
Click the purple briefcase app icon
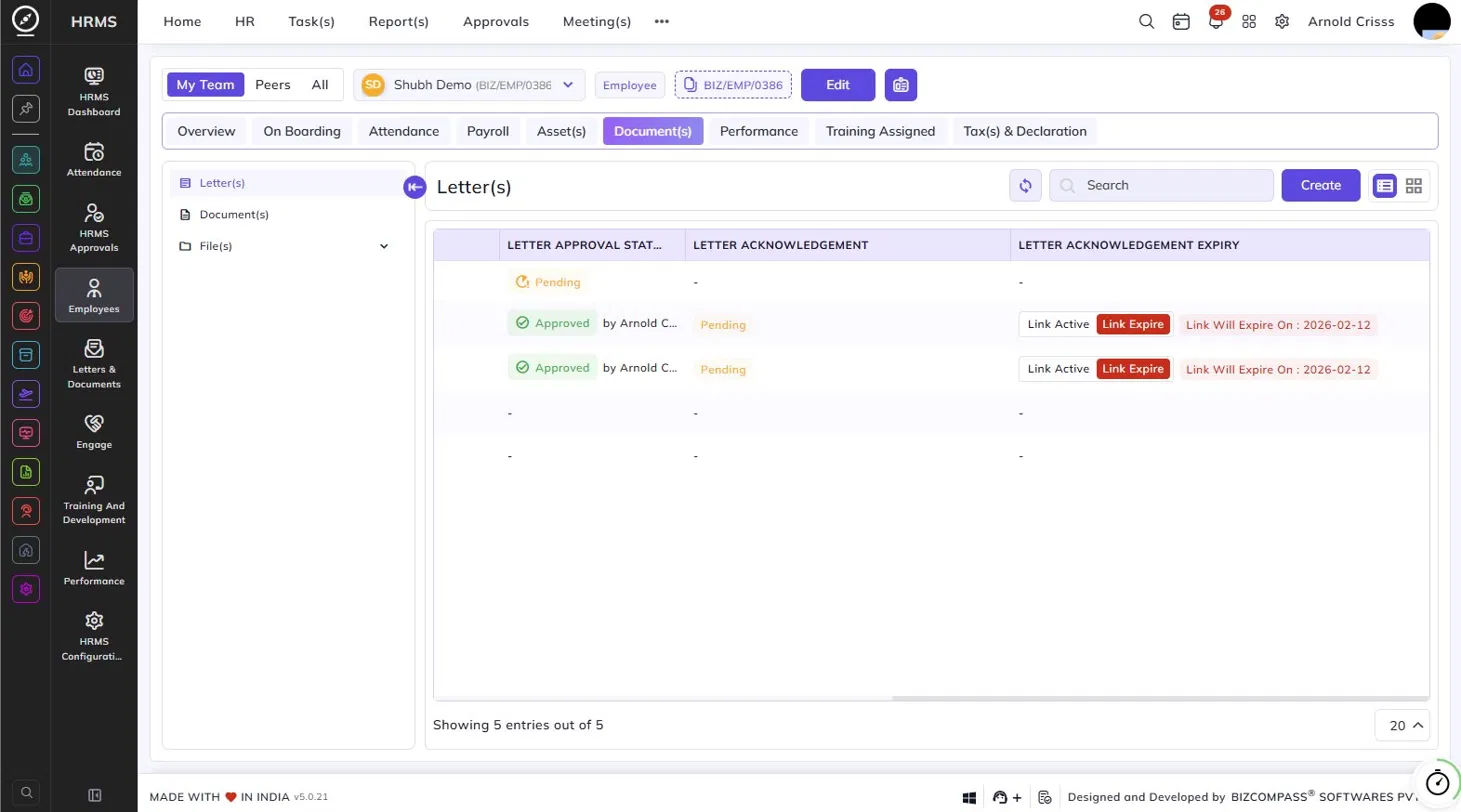click(26, 238)
